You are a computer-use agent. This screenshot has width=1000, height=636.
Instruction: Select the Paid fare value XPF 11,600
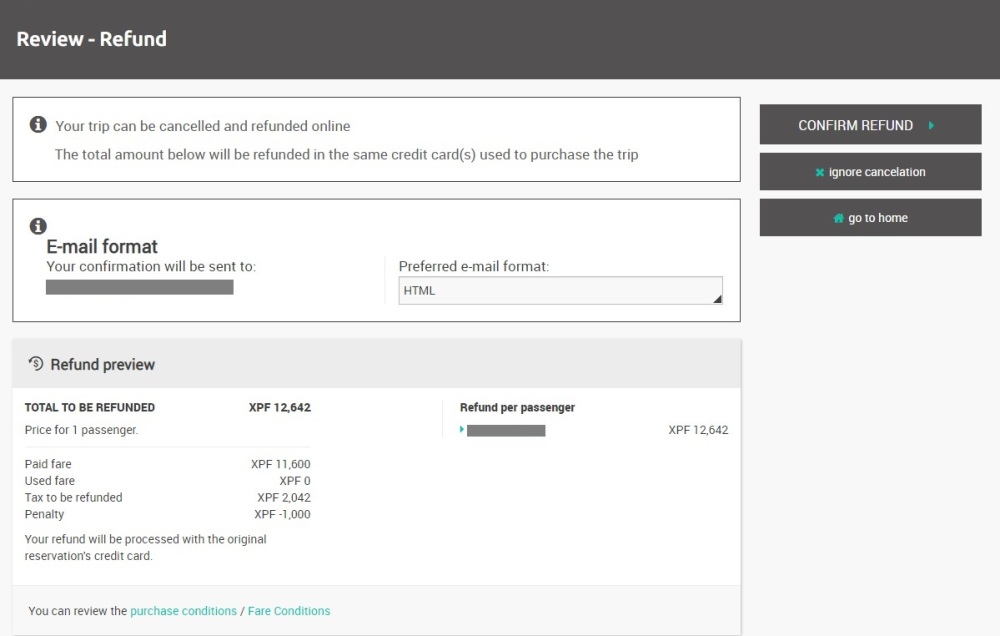pyautogui.click(x=281, y=464)
